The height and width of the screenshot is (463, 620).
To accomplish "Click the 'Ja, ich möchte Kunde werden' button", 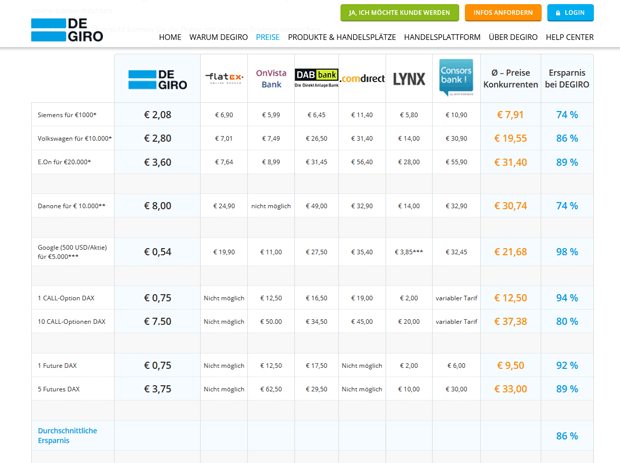I will (399, 13).
